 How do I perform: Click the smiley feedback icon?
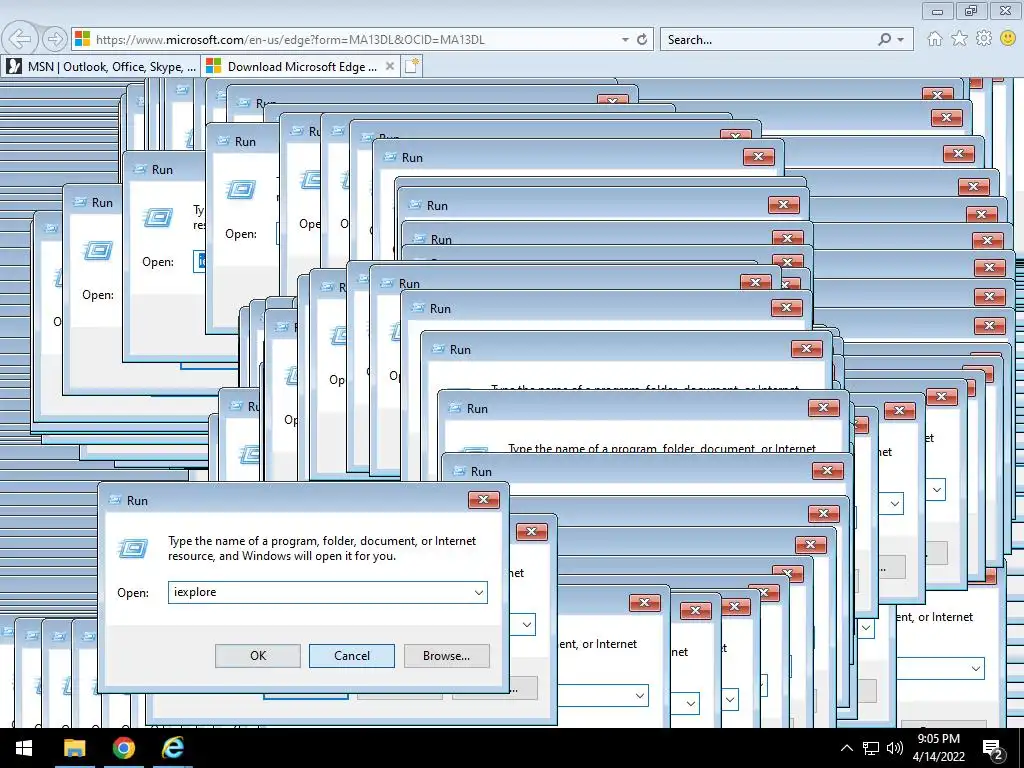1008,39
